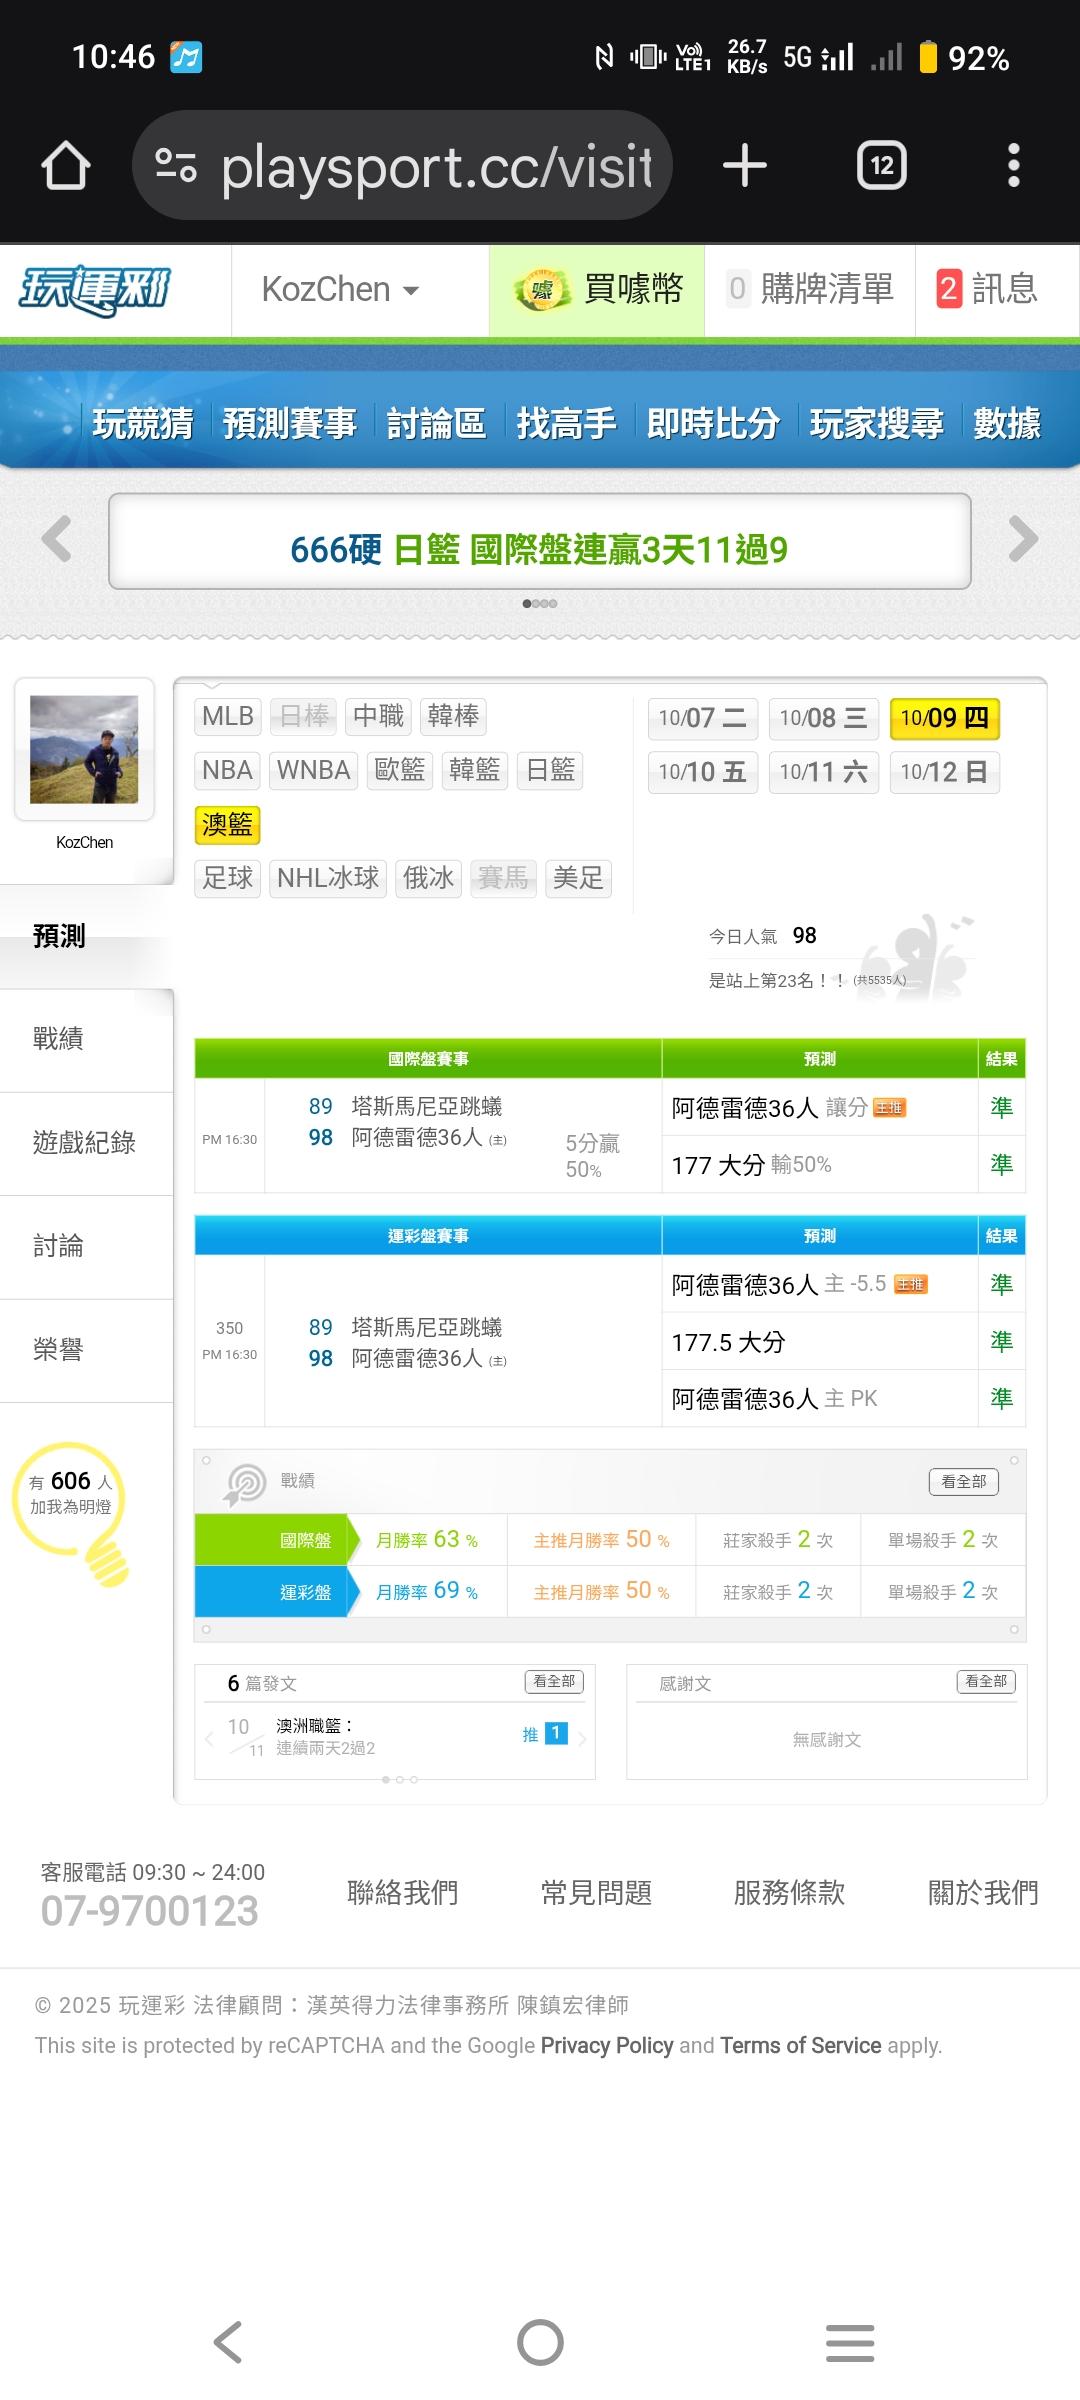Open the tab switcher showing 12 tabs
The height and width of the screenshot is (2400, 1080).
881,166
